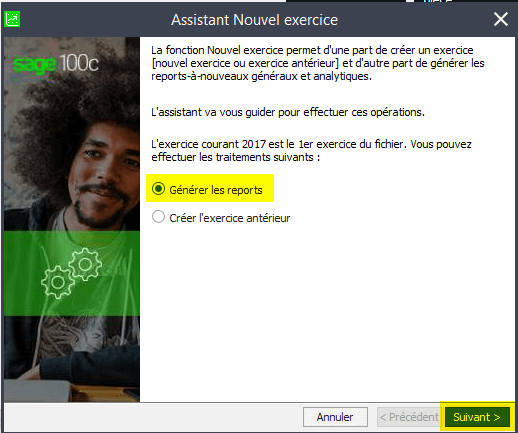This screenshot has height=433, width=518.
Task: Click the lower-left gear icon
Action: [58, 282]
